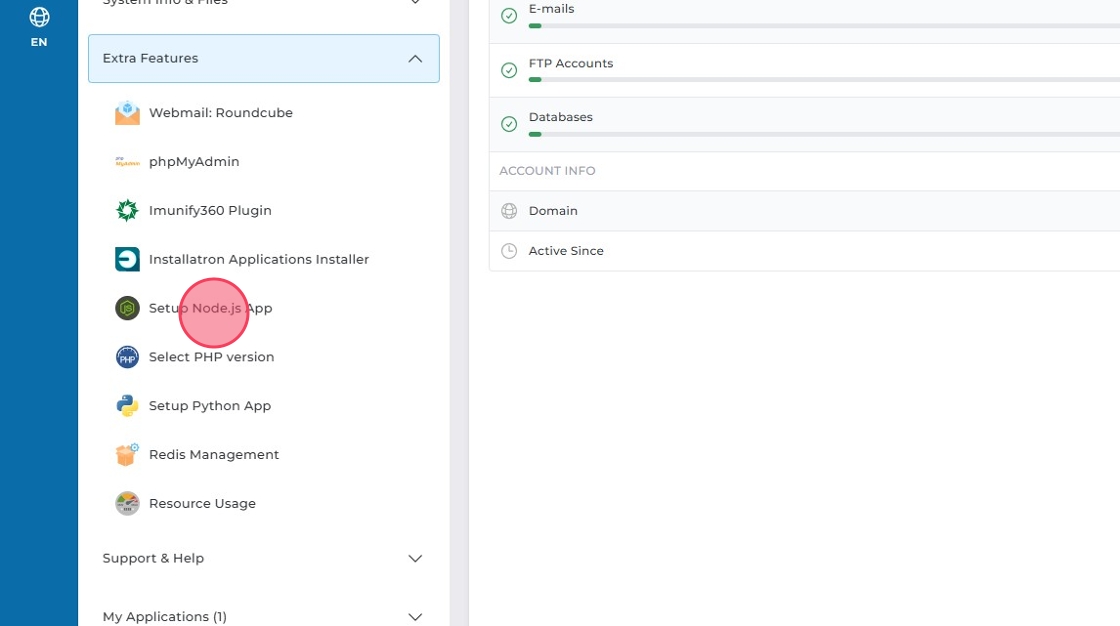Click the Resource Usage gauge icon
Viewport: 1120px width, 626px height.
127,504
